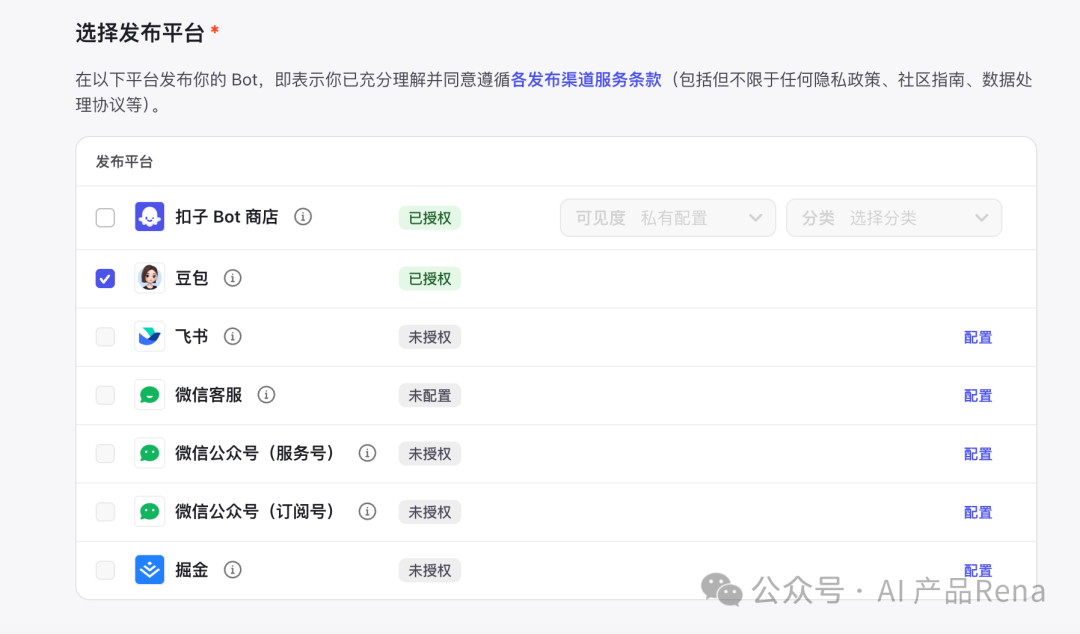Click the 微信客服 green chat icon
Screen dimensions: 1080x634
(x=150, y=395)
